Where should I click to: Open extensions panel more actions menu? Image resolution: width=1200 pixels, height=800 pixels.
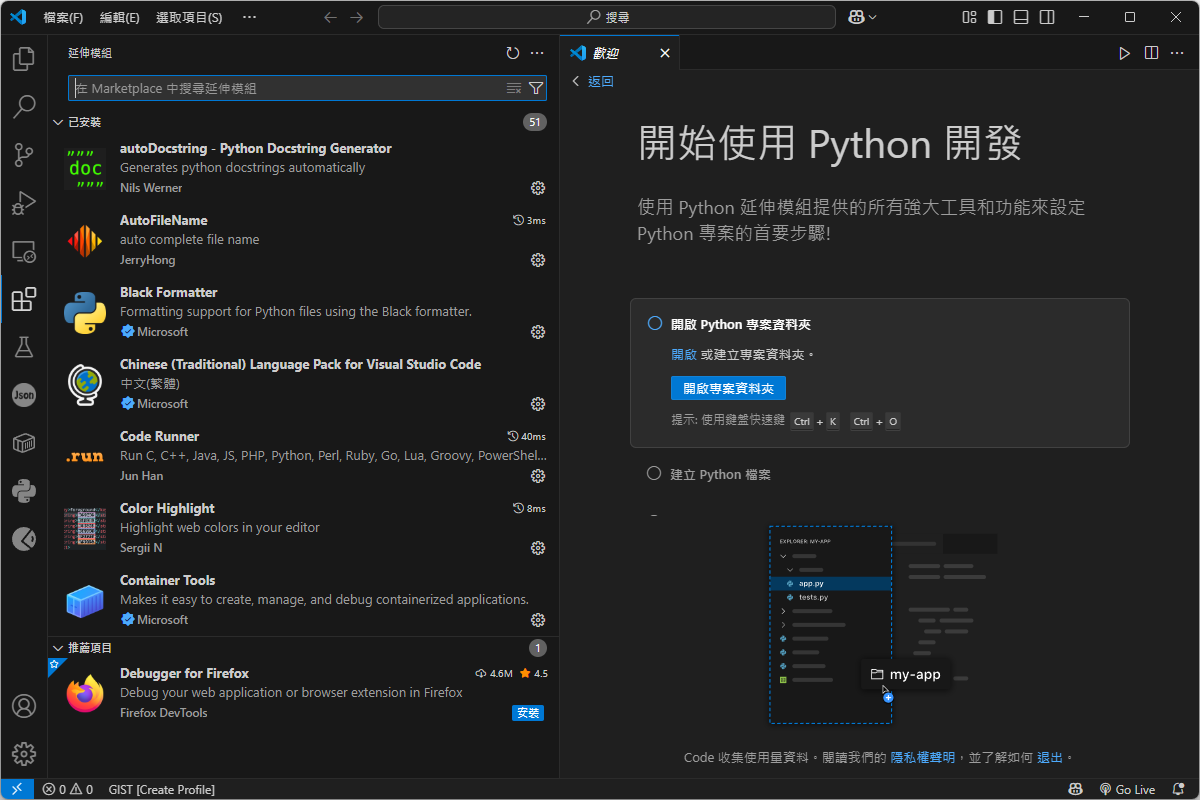click(x=537, y=53)
